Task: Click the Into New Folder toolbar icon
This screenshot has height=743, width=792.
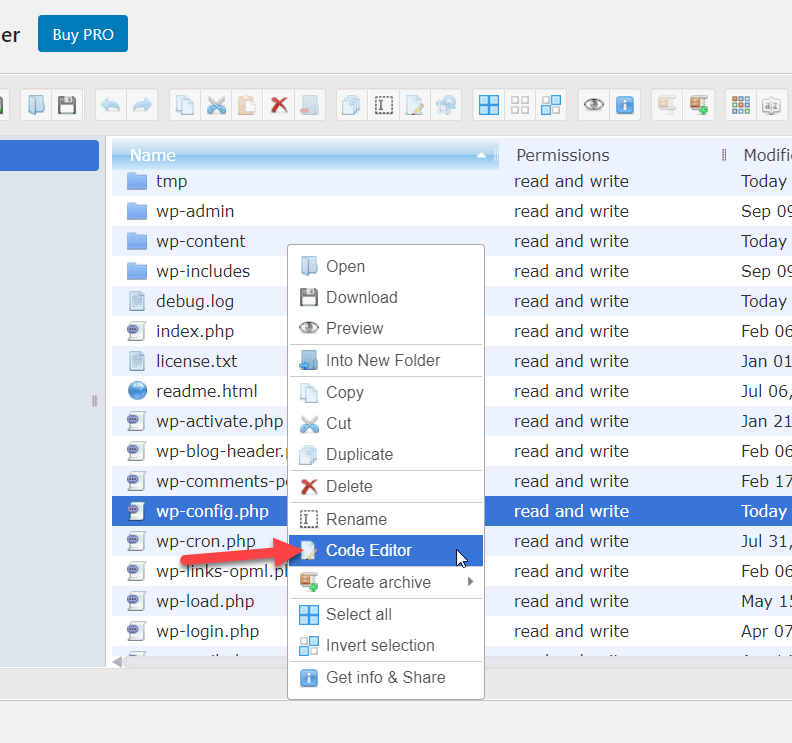Action: pyautogui.click(x=309, y=105)
